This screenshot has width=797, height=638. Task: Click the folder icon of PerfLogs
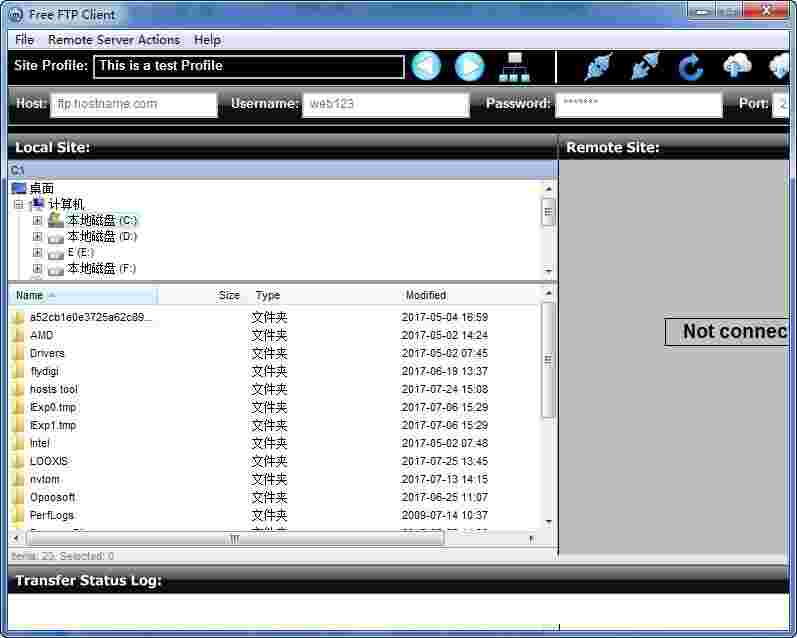click(19, 515)
